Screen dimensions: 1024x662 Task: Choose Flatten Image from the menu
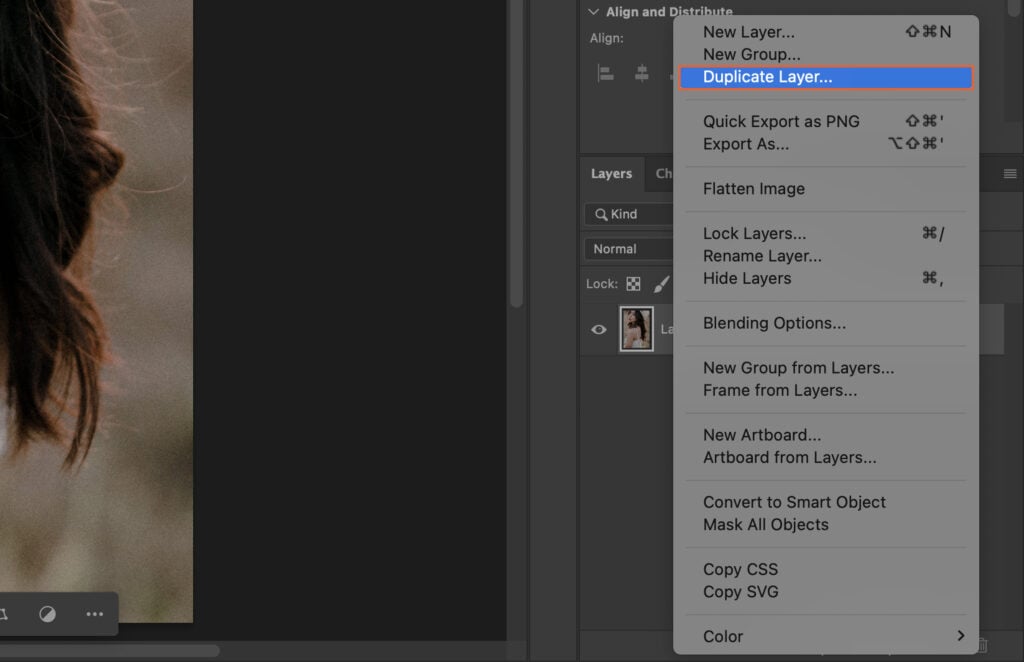753,188
